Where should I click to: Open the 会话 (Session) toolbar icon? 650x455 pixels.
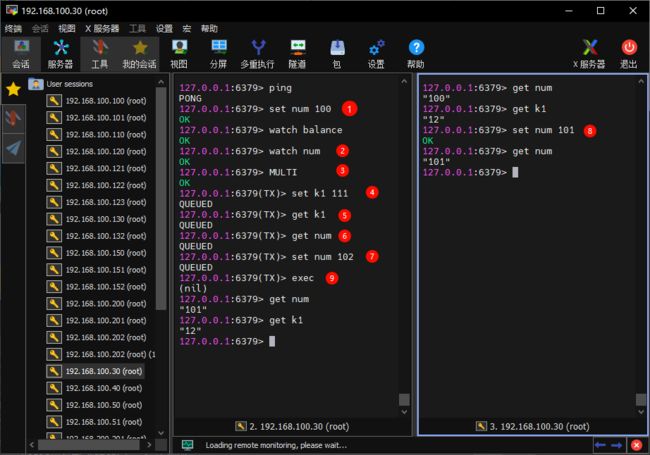[x=21, y=54]
